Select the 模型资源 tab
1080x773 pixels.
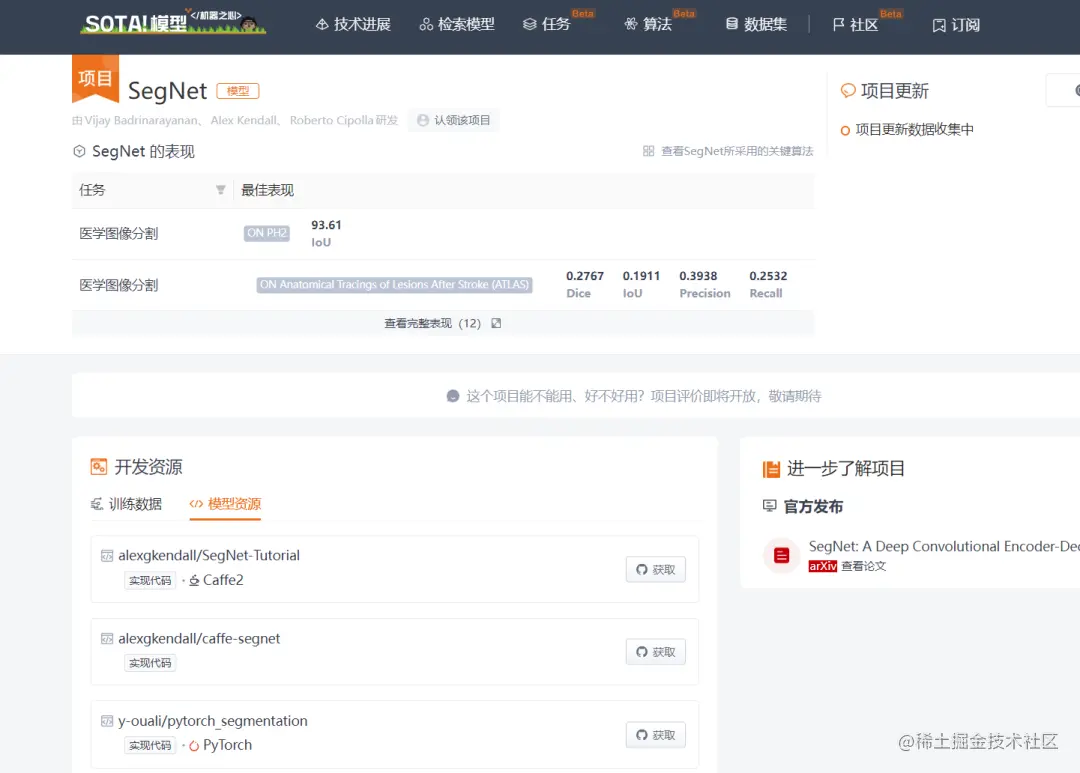(x=225, y=504)
